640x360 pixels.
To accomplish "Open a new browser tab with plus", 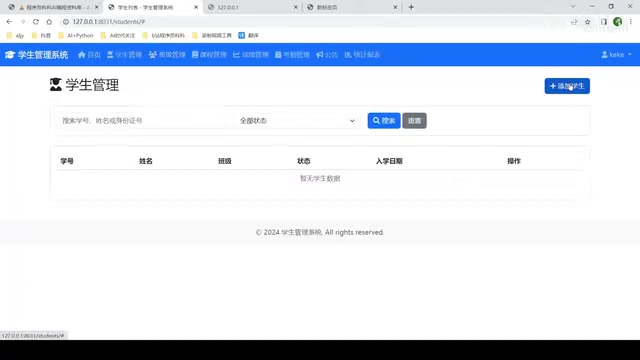I will pyautogui.click(x=411, y=7).
